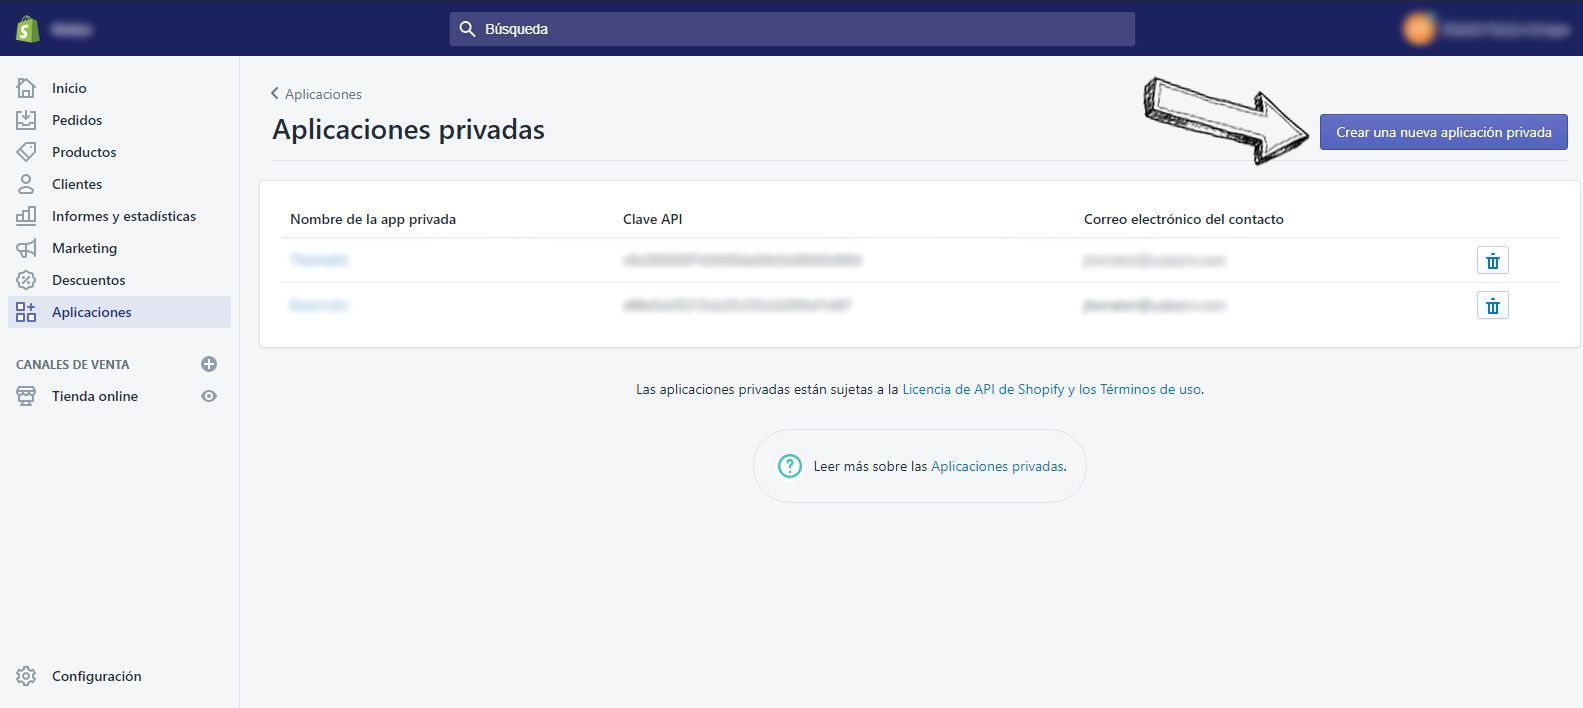Click the Descuentos badge icon
Image resolution: width=1583 pixels, height=708 pixels.
coord(26,280)
